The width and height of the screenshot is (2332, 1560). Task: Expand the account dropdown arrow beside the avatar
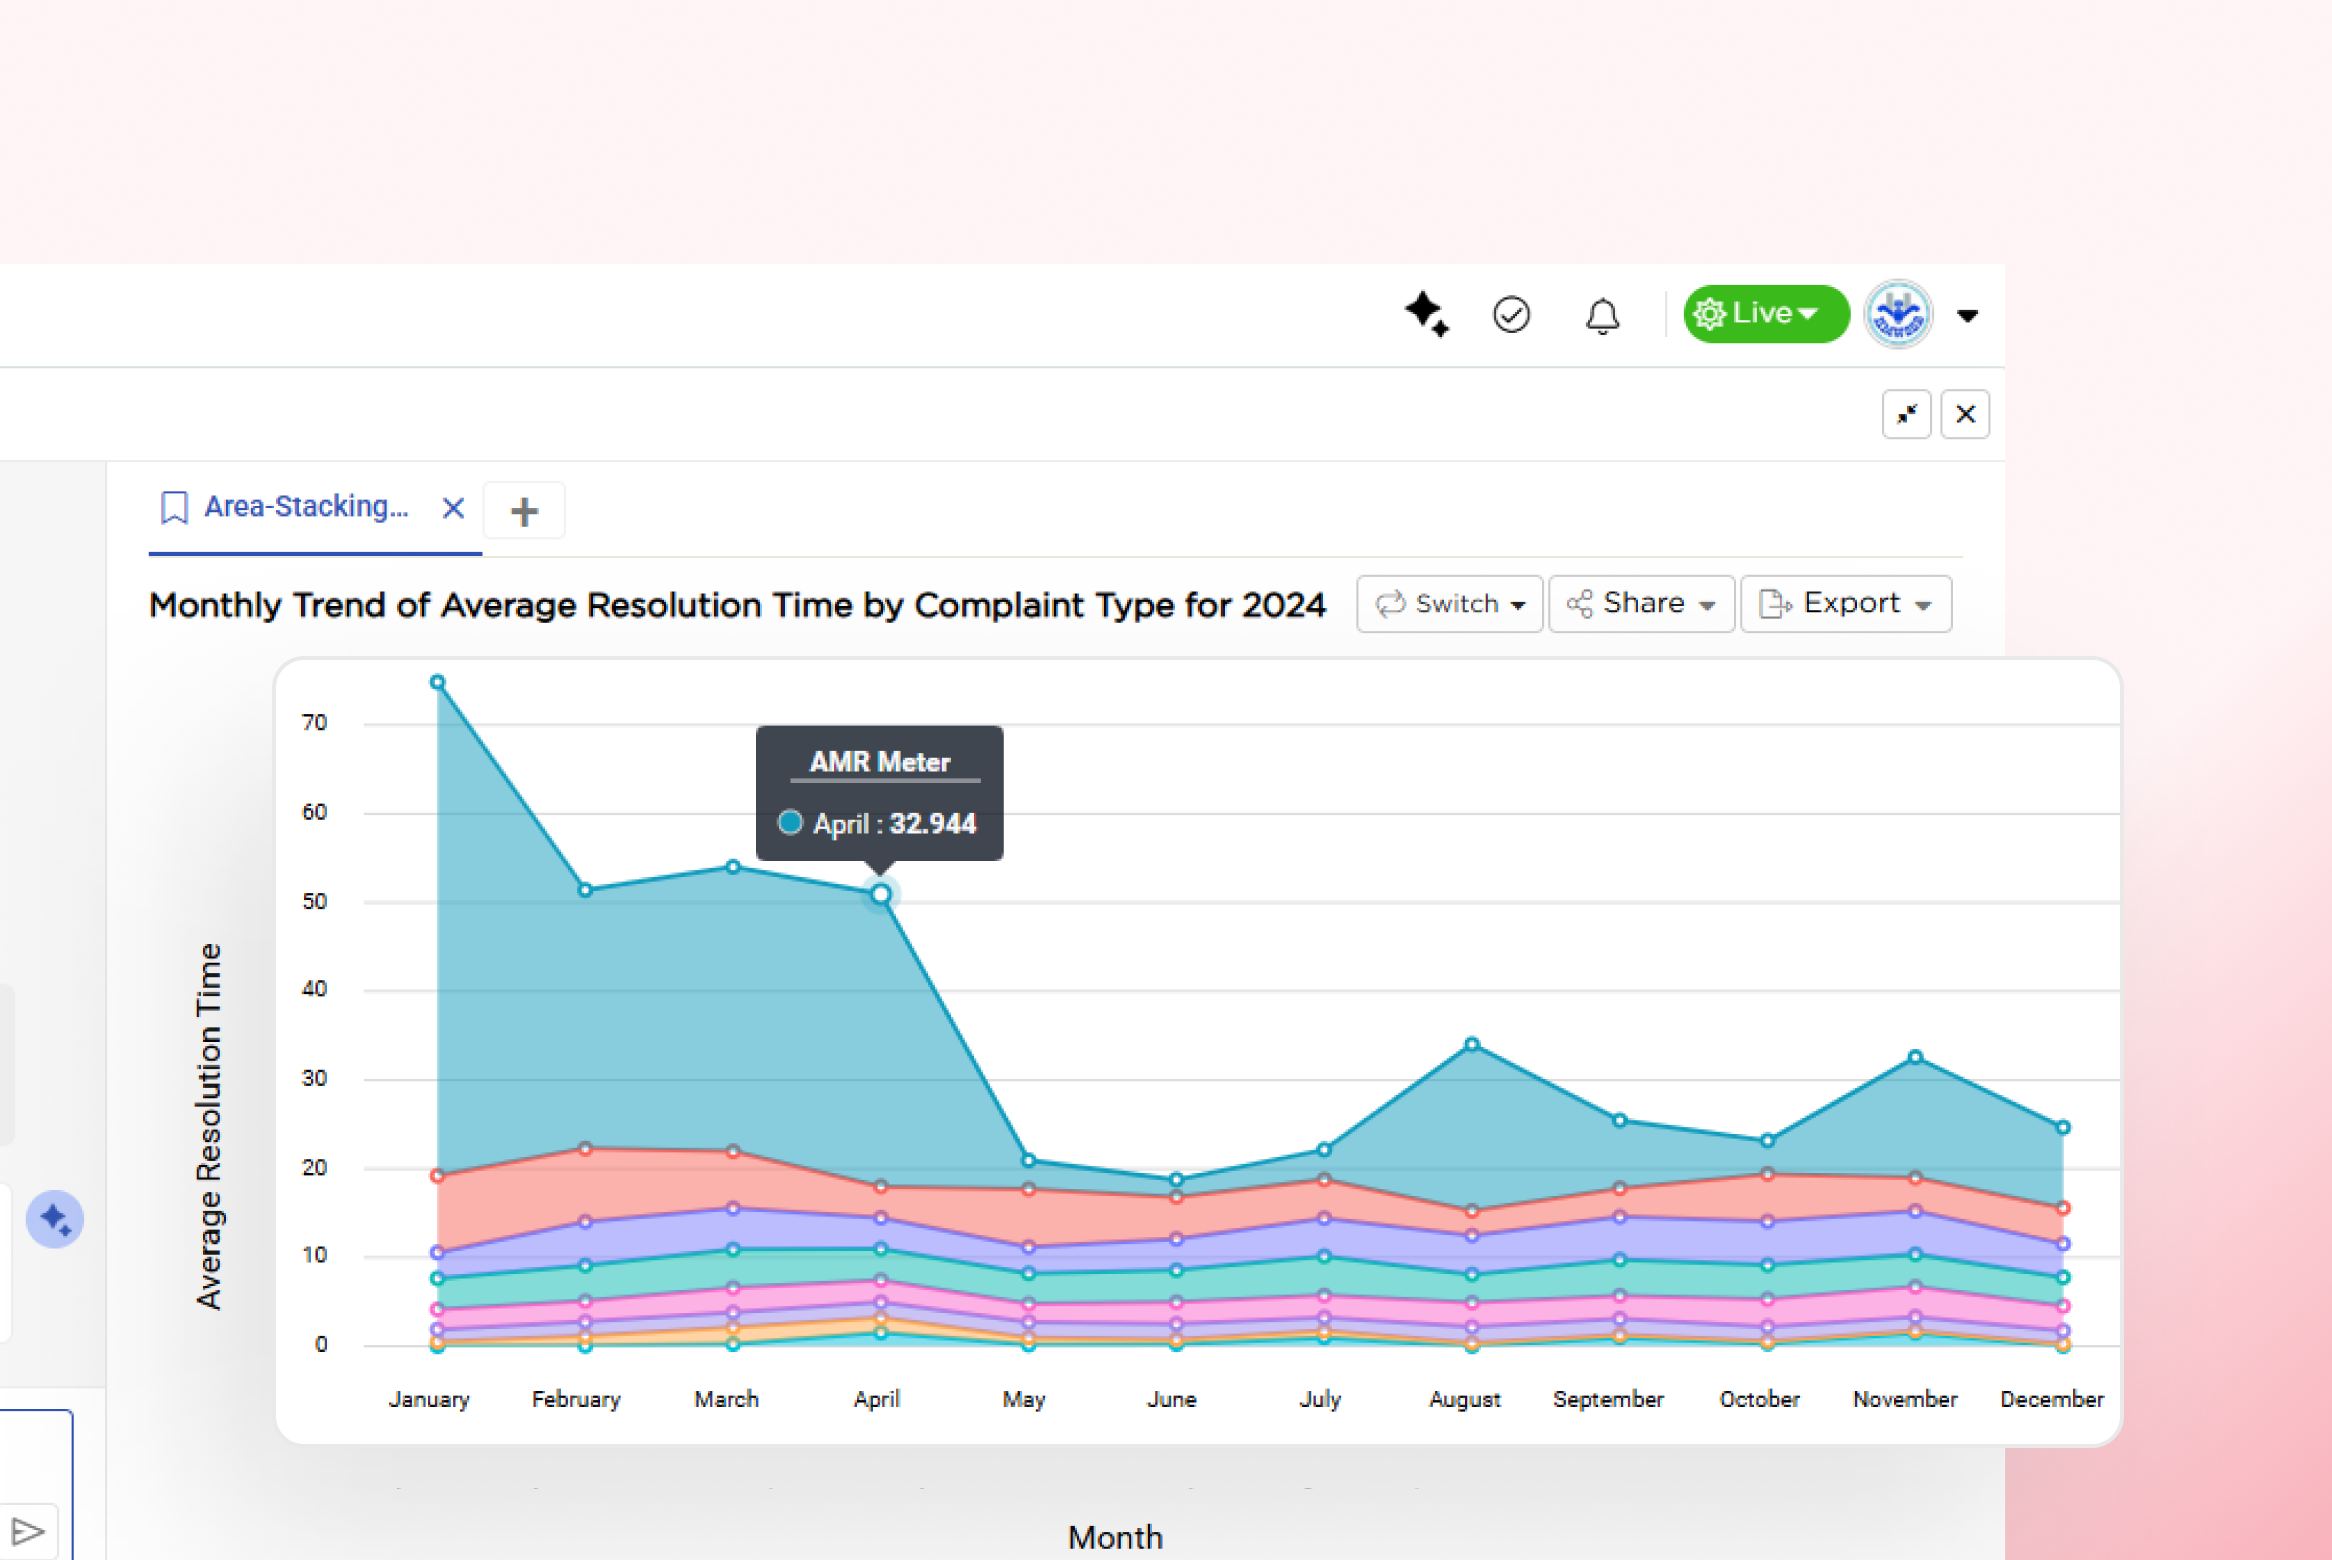coord(1967,315)
